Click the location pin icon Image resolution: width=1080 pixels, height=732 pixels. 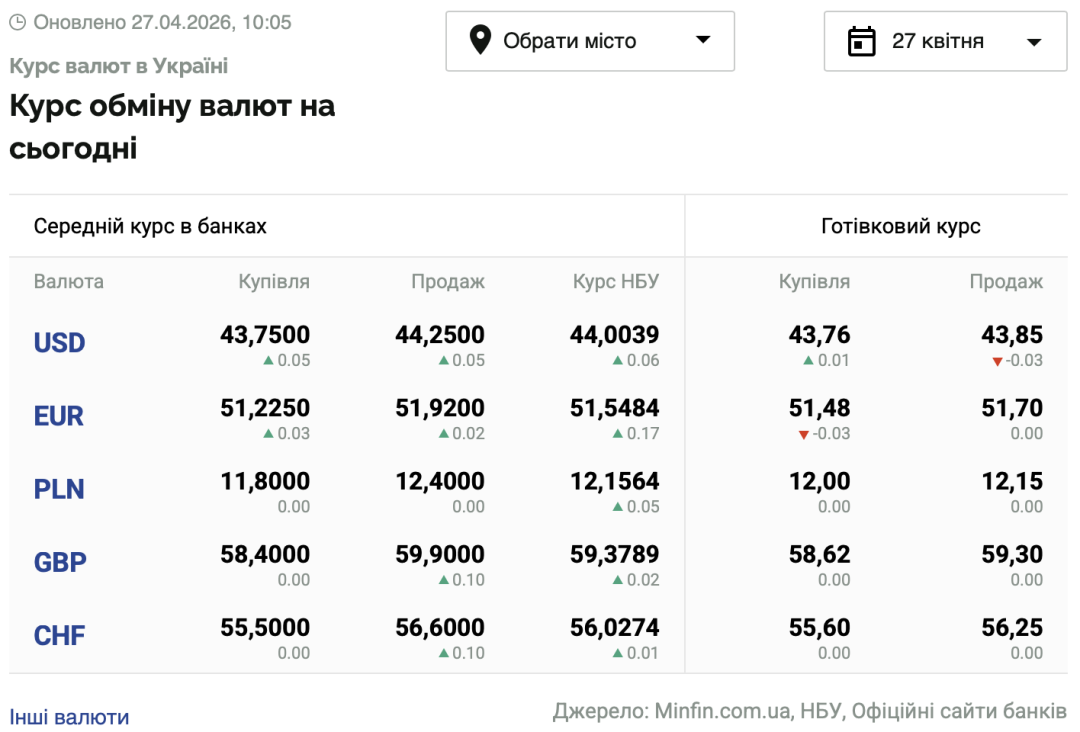pos(480,41)
